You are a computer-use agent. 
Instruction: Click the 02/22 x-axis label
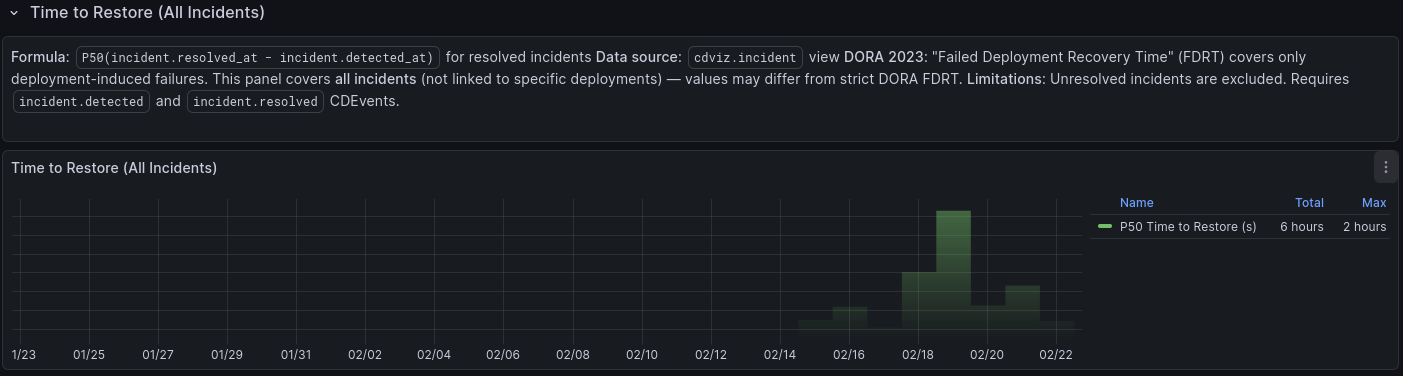tap(1056, 355)
